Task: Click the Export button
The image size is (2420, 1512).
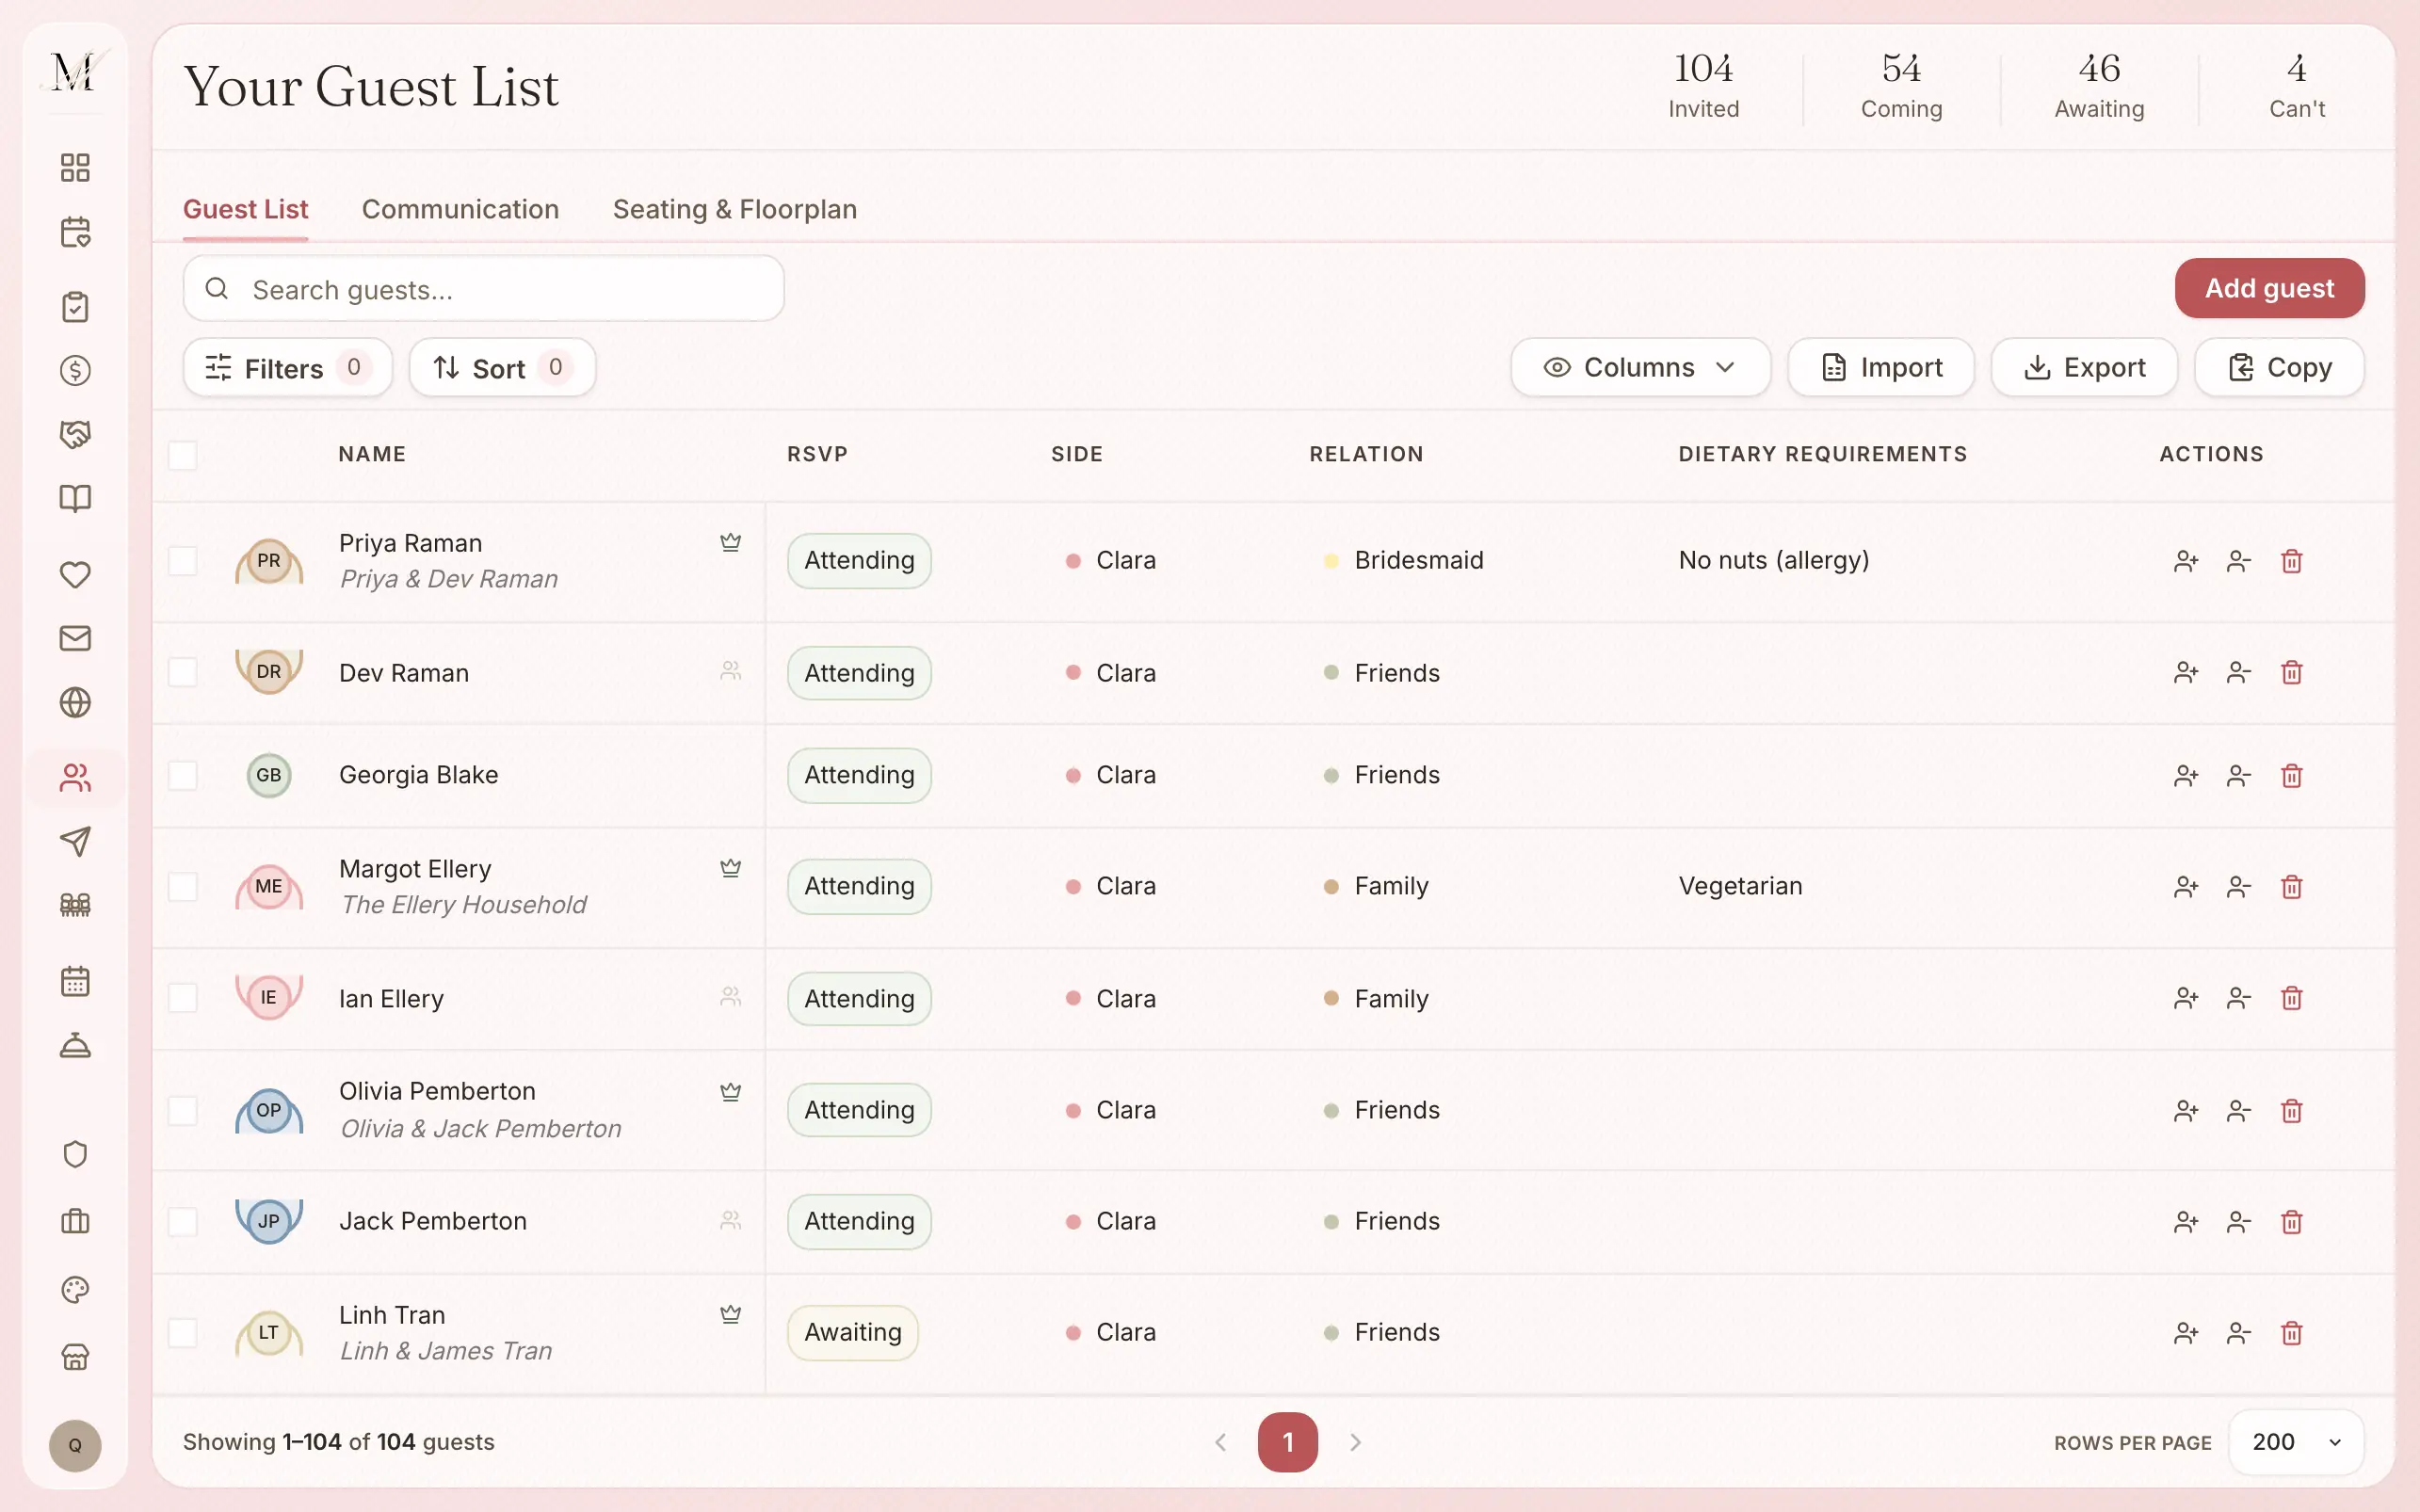Action: pos(2084,367)
